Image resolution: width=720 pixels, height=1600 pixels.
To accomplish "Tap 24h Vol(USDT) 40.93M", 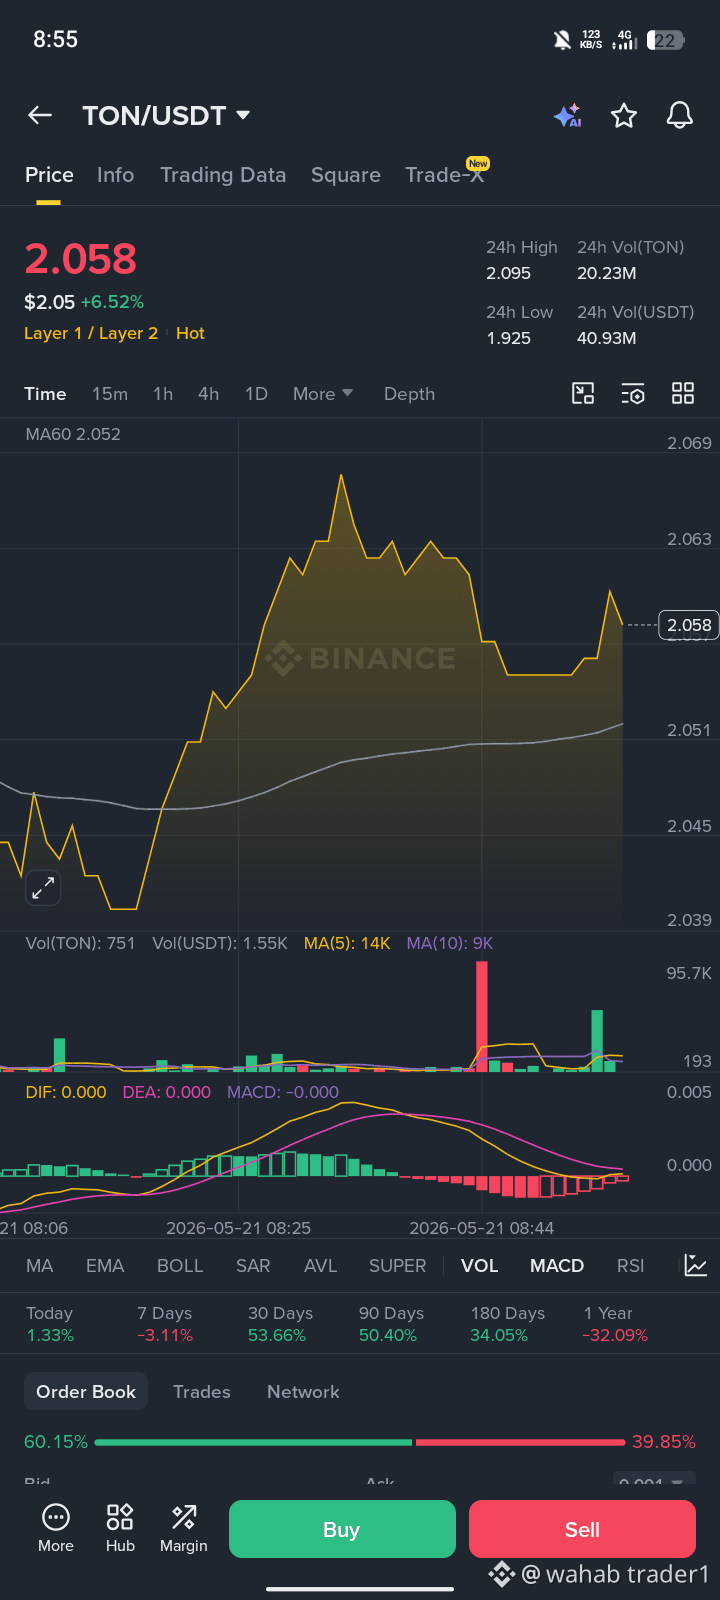I will 606,338.
